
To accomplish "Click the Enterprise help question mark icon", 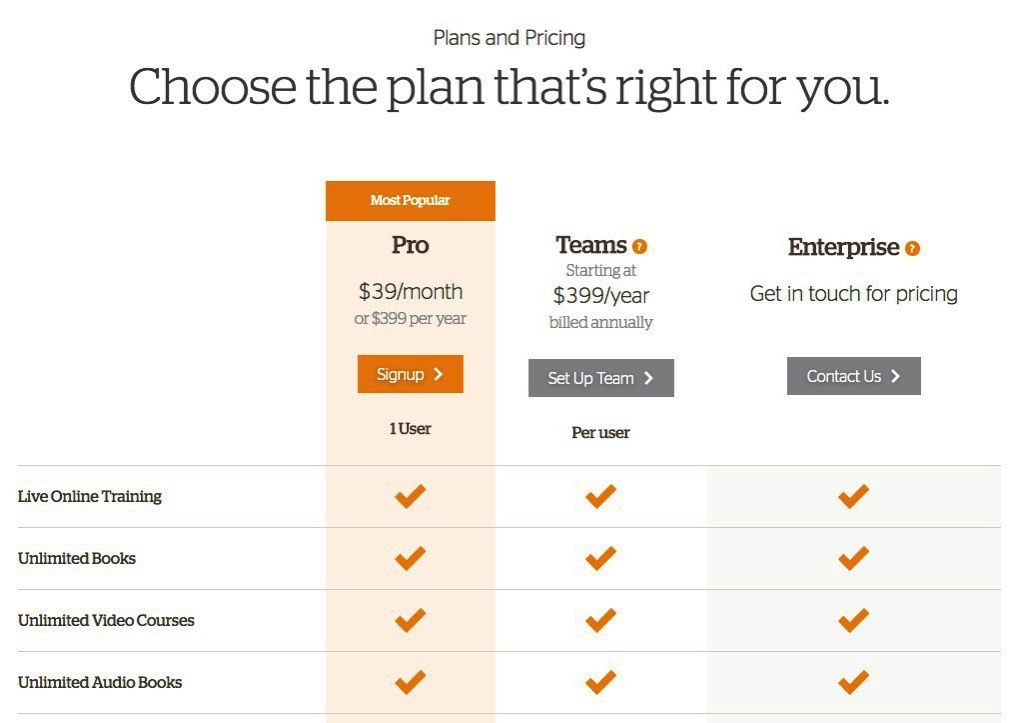I will 912,248.
